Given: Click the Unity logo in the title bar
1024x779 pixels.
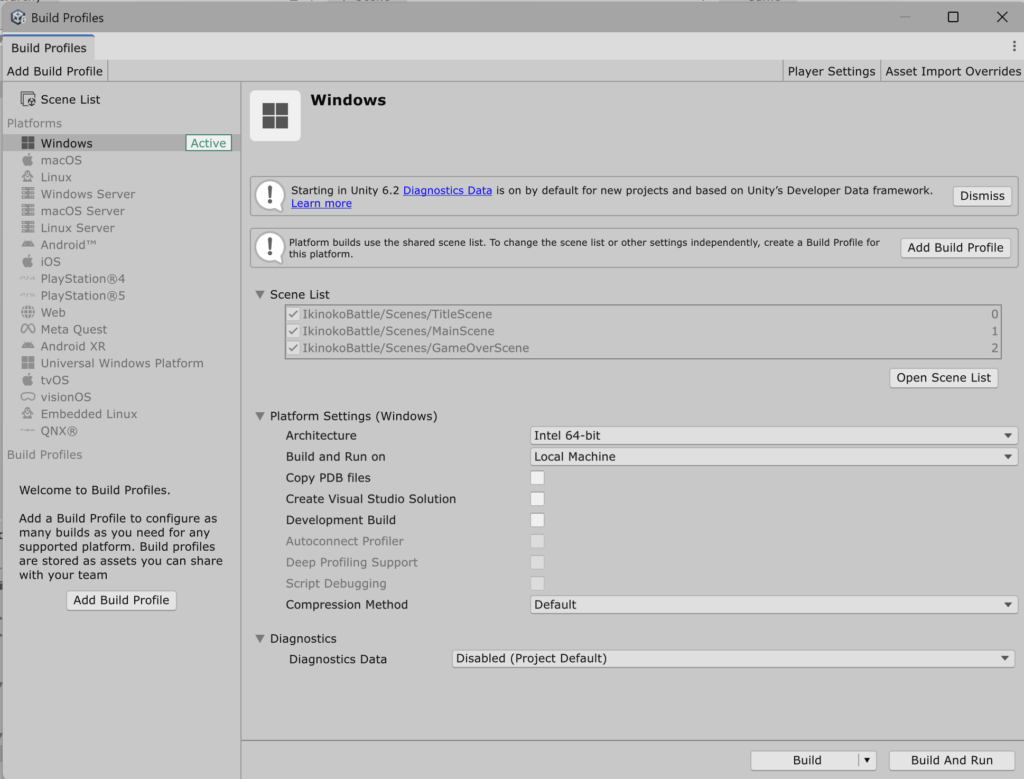Looking at the screenshot, I should click(x=18, y=18).
